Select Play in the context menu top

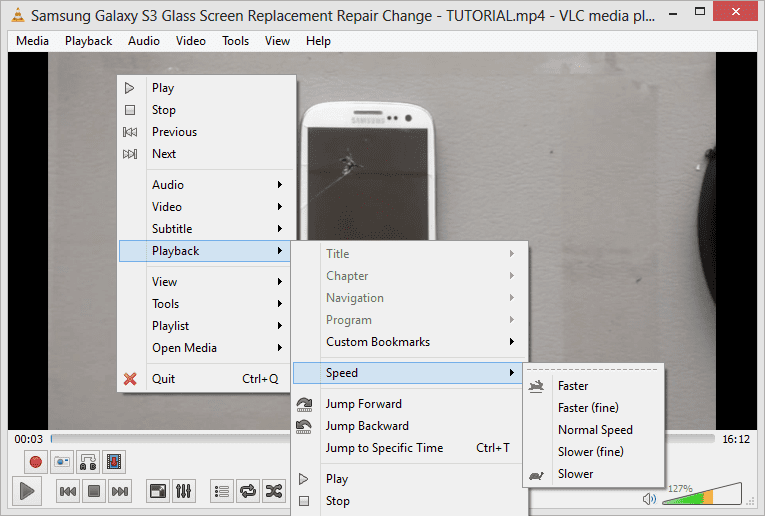(x=207, y=88)
